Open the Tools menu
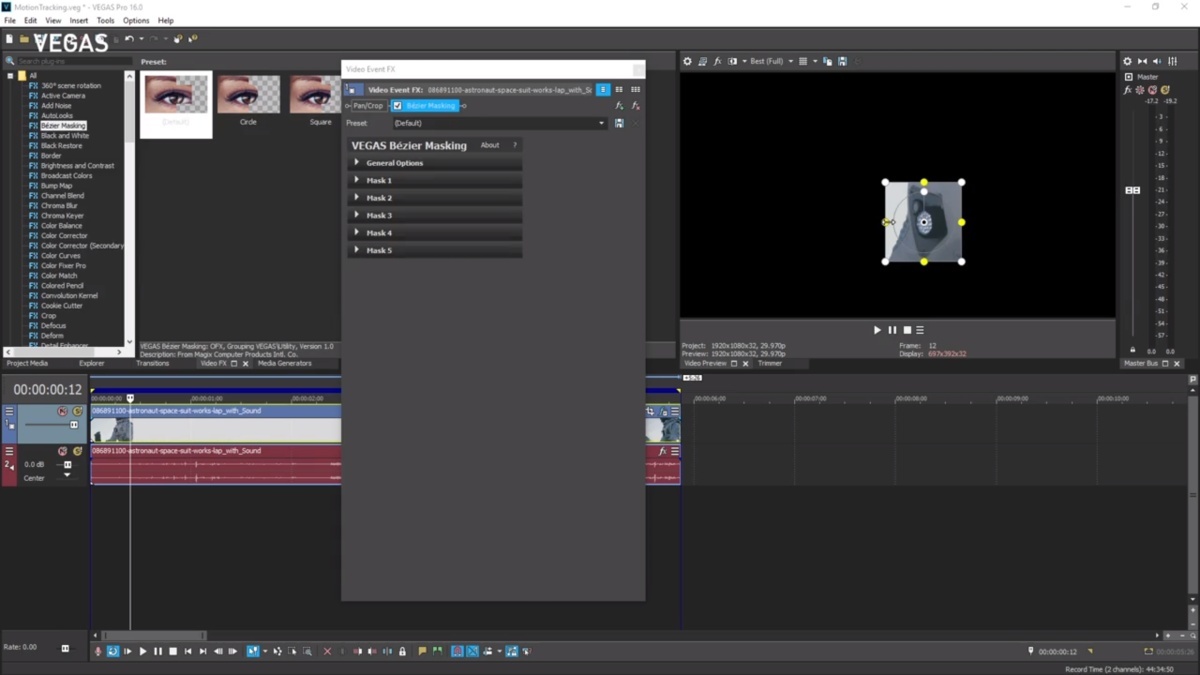Screen dimensions: 1200x675 click(x=105, y=20)
